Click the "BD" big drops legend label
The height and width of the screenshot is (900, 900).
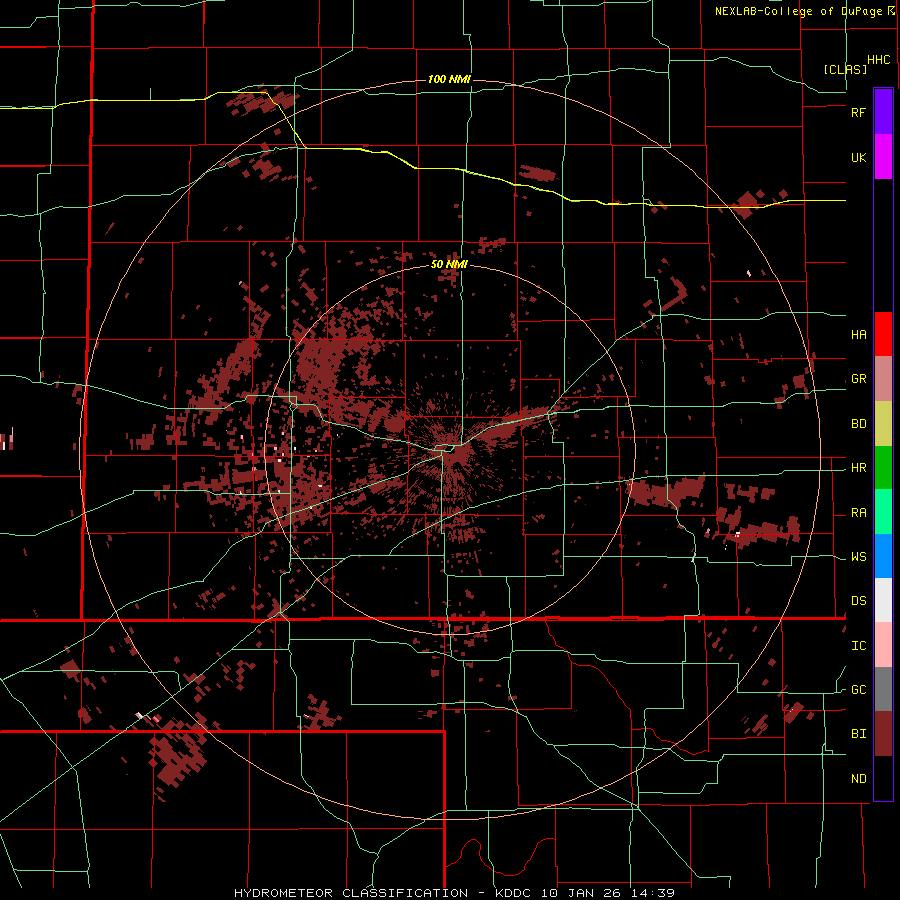click(x=858, y=424)
